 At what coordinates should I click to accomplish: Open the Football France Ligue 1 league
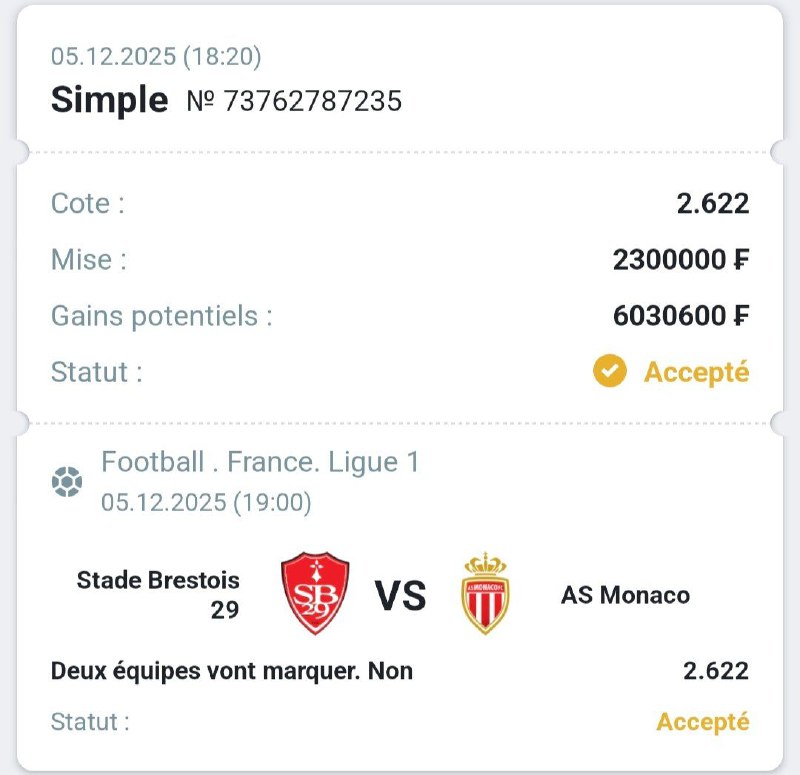point(261,462)
